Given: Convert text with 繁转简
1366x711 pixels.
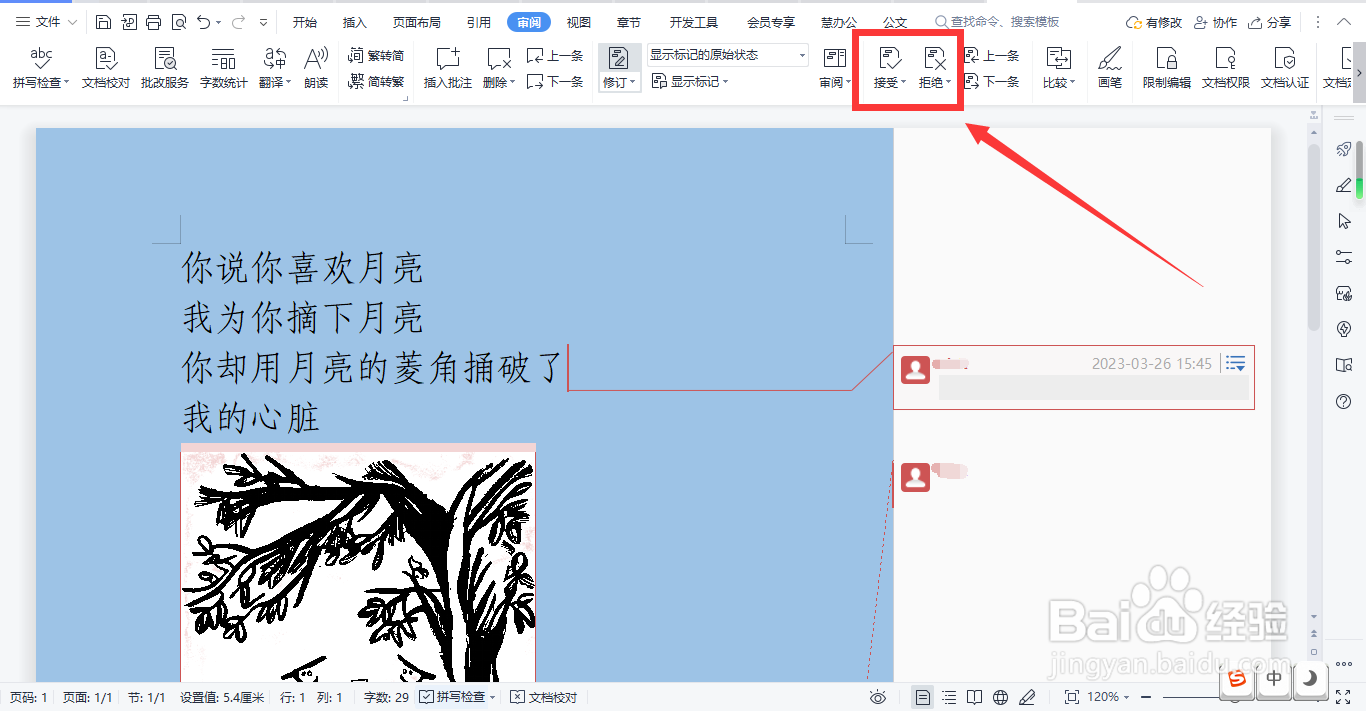Looking at the screenshot, I should click(377, 56).
